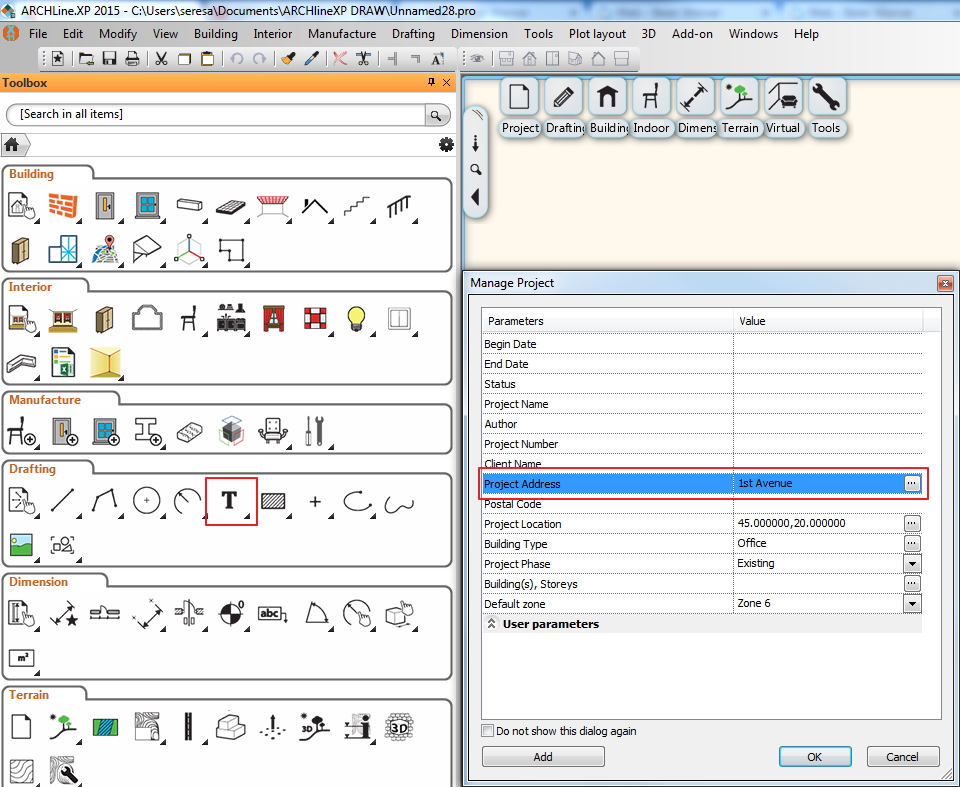Open Project Location ellipsis editor
Image resolution: width=960 pixels, height=787 pixels.
[912, 524]
